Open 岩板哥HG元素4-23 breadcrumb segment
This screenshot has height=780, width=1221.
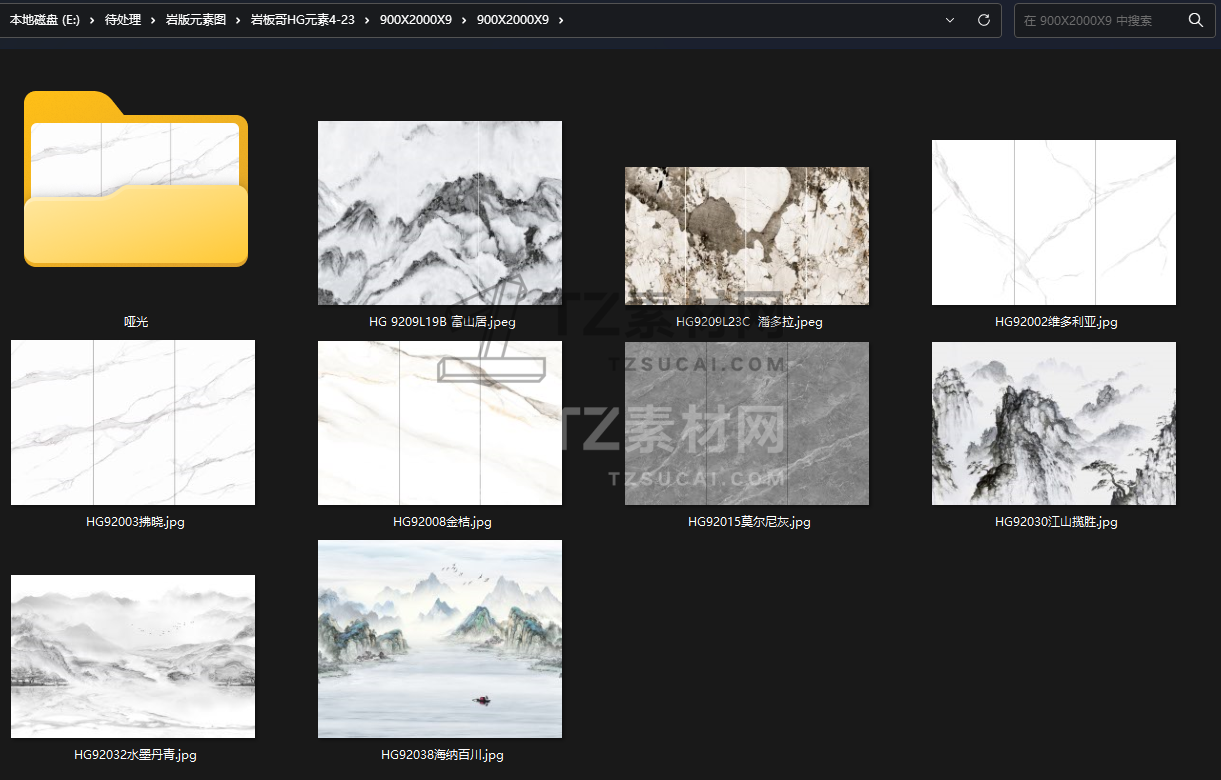coord(302,20)
